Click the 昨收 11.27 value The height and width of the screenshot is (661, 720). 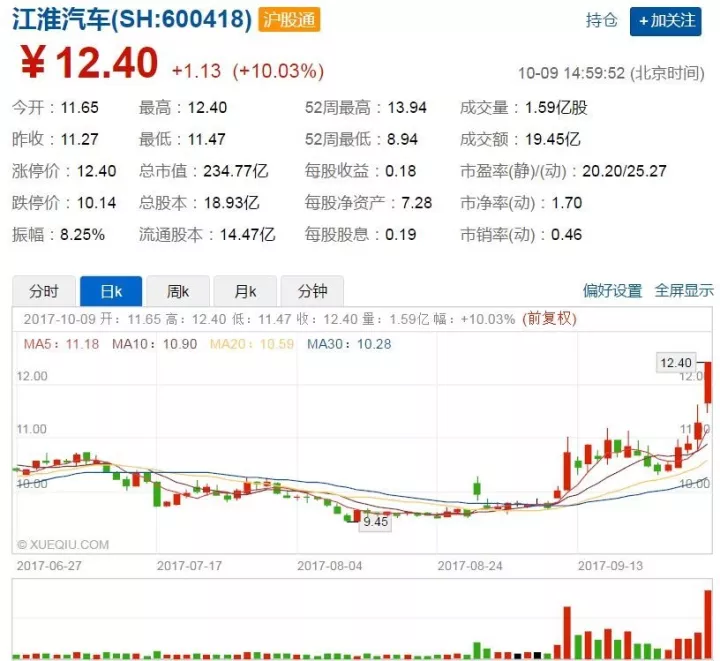[x=79, y=139]
